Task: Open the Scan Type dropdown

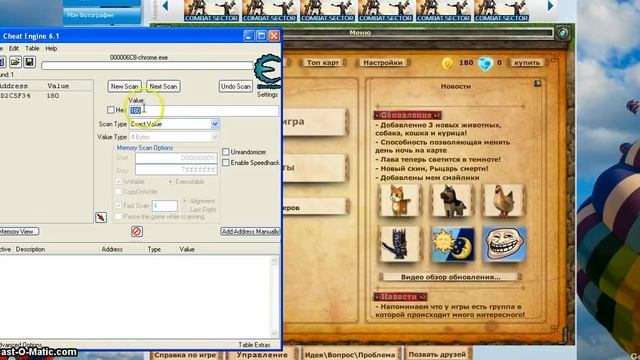Action: [175, 124]
